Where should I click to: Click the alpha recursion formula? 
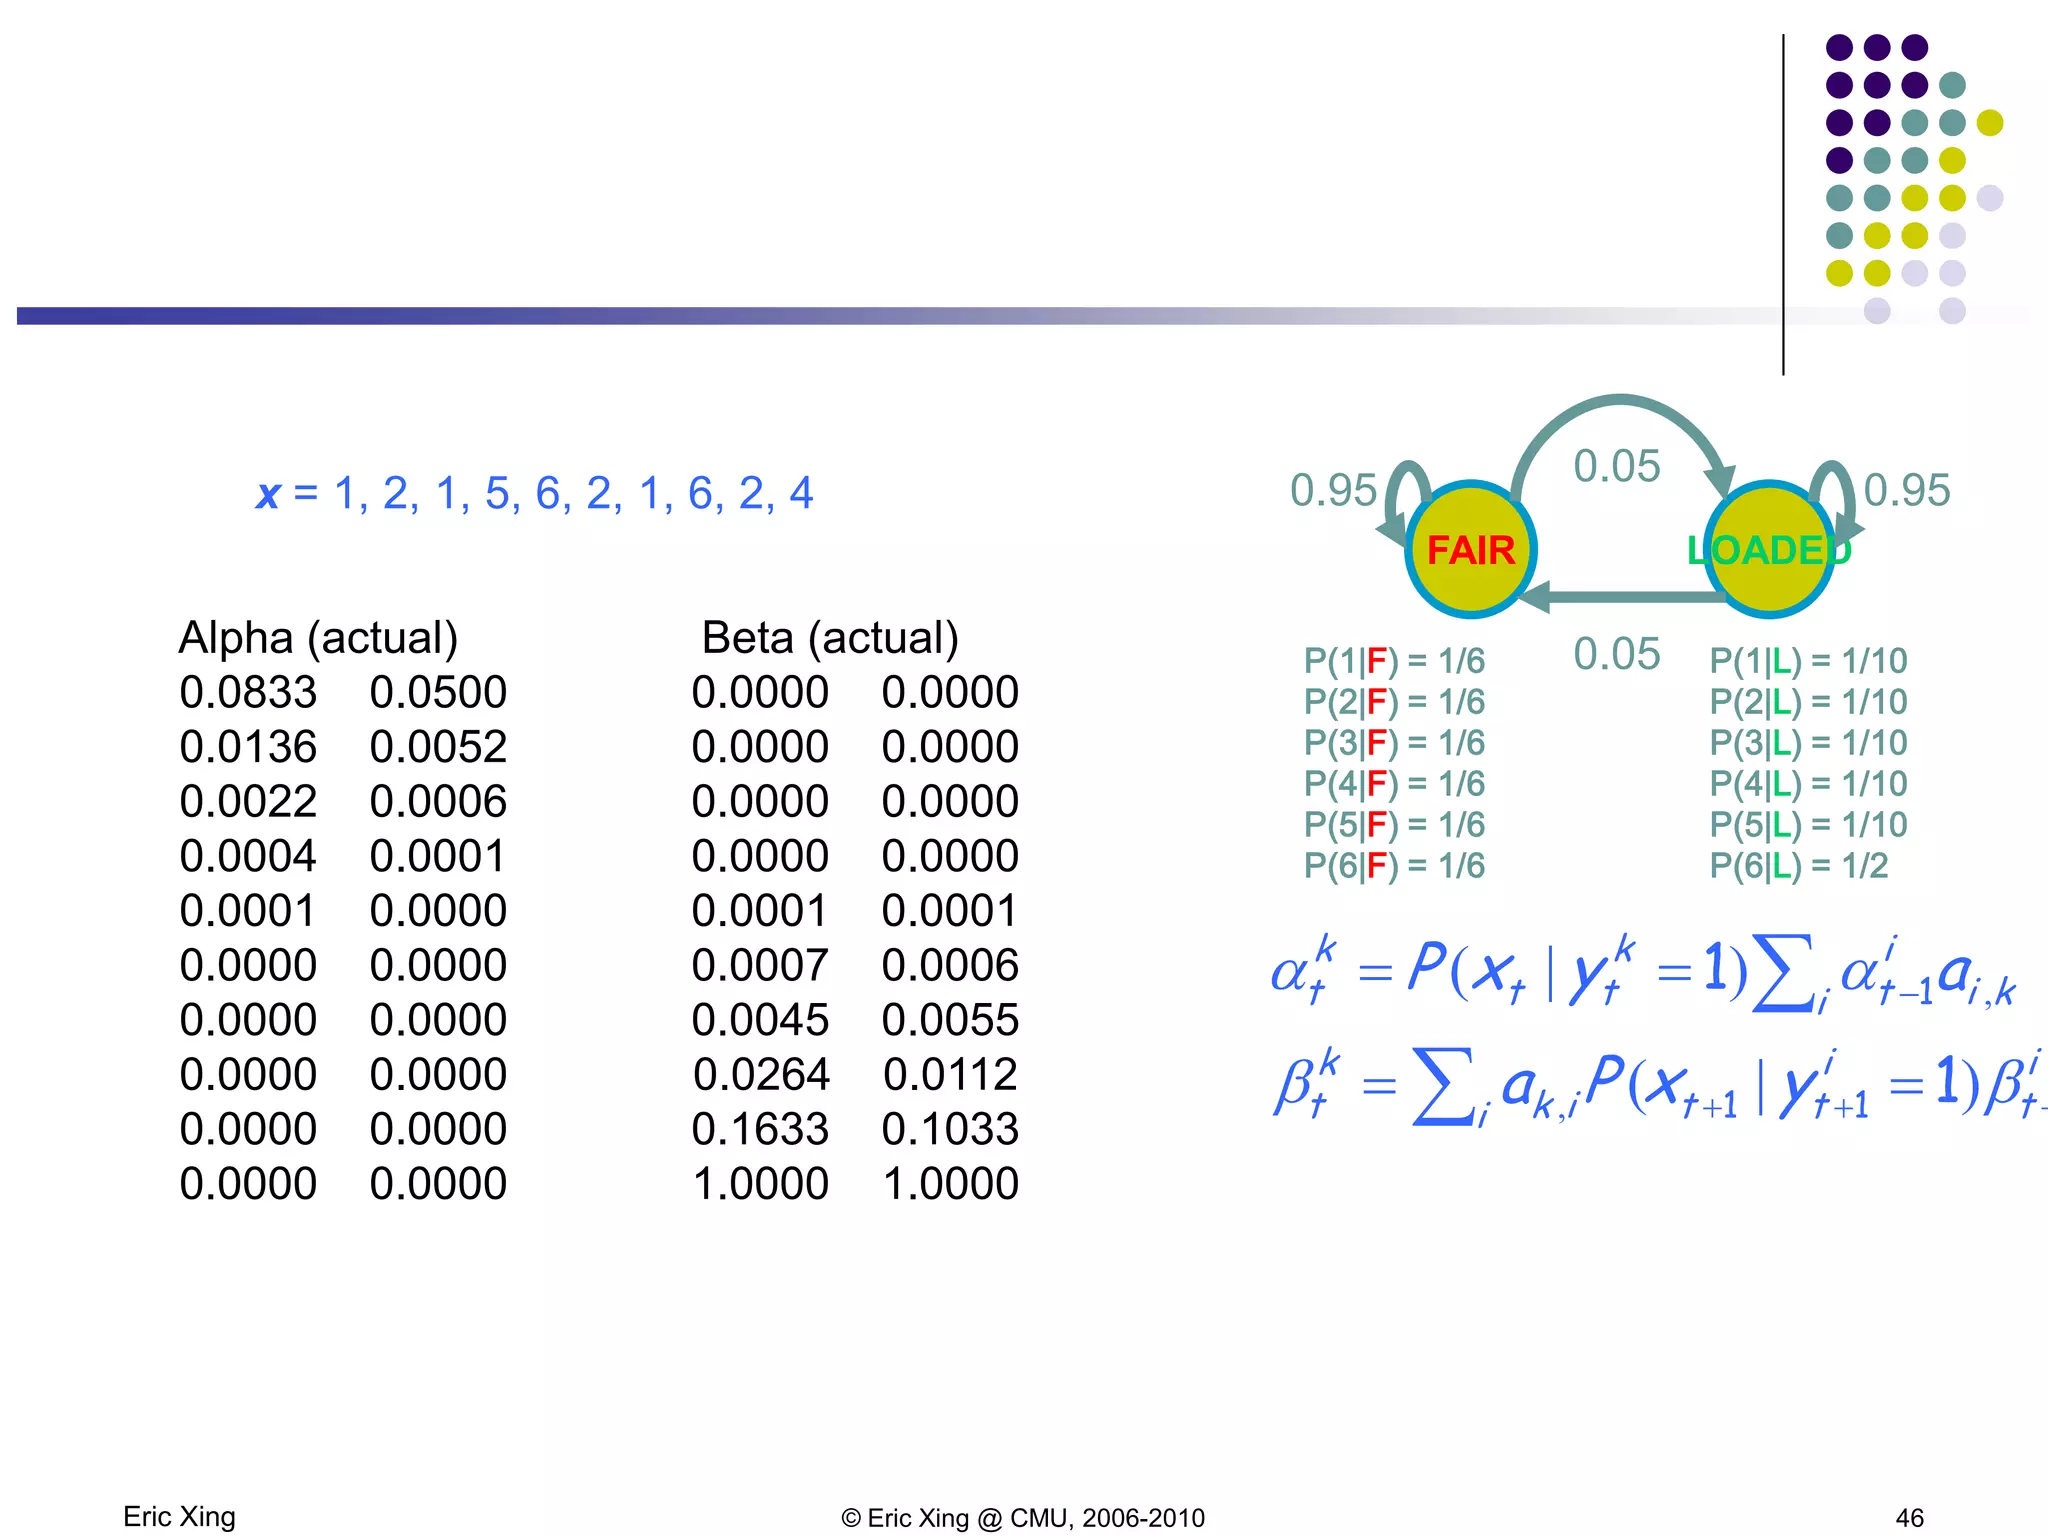(x=1644, y=973)
